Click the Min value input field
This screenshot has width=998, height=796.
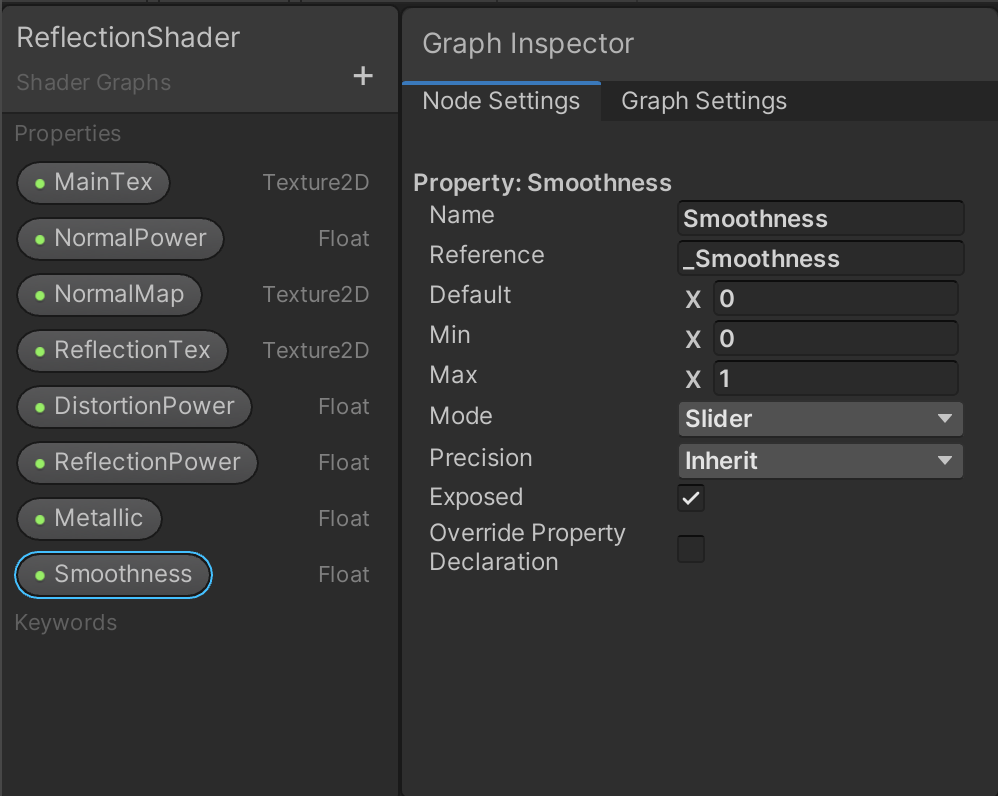click(835, 339)
